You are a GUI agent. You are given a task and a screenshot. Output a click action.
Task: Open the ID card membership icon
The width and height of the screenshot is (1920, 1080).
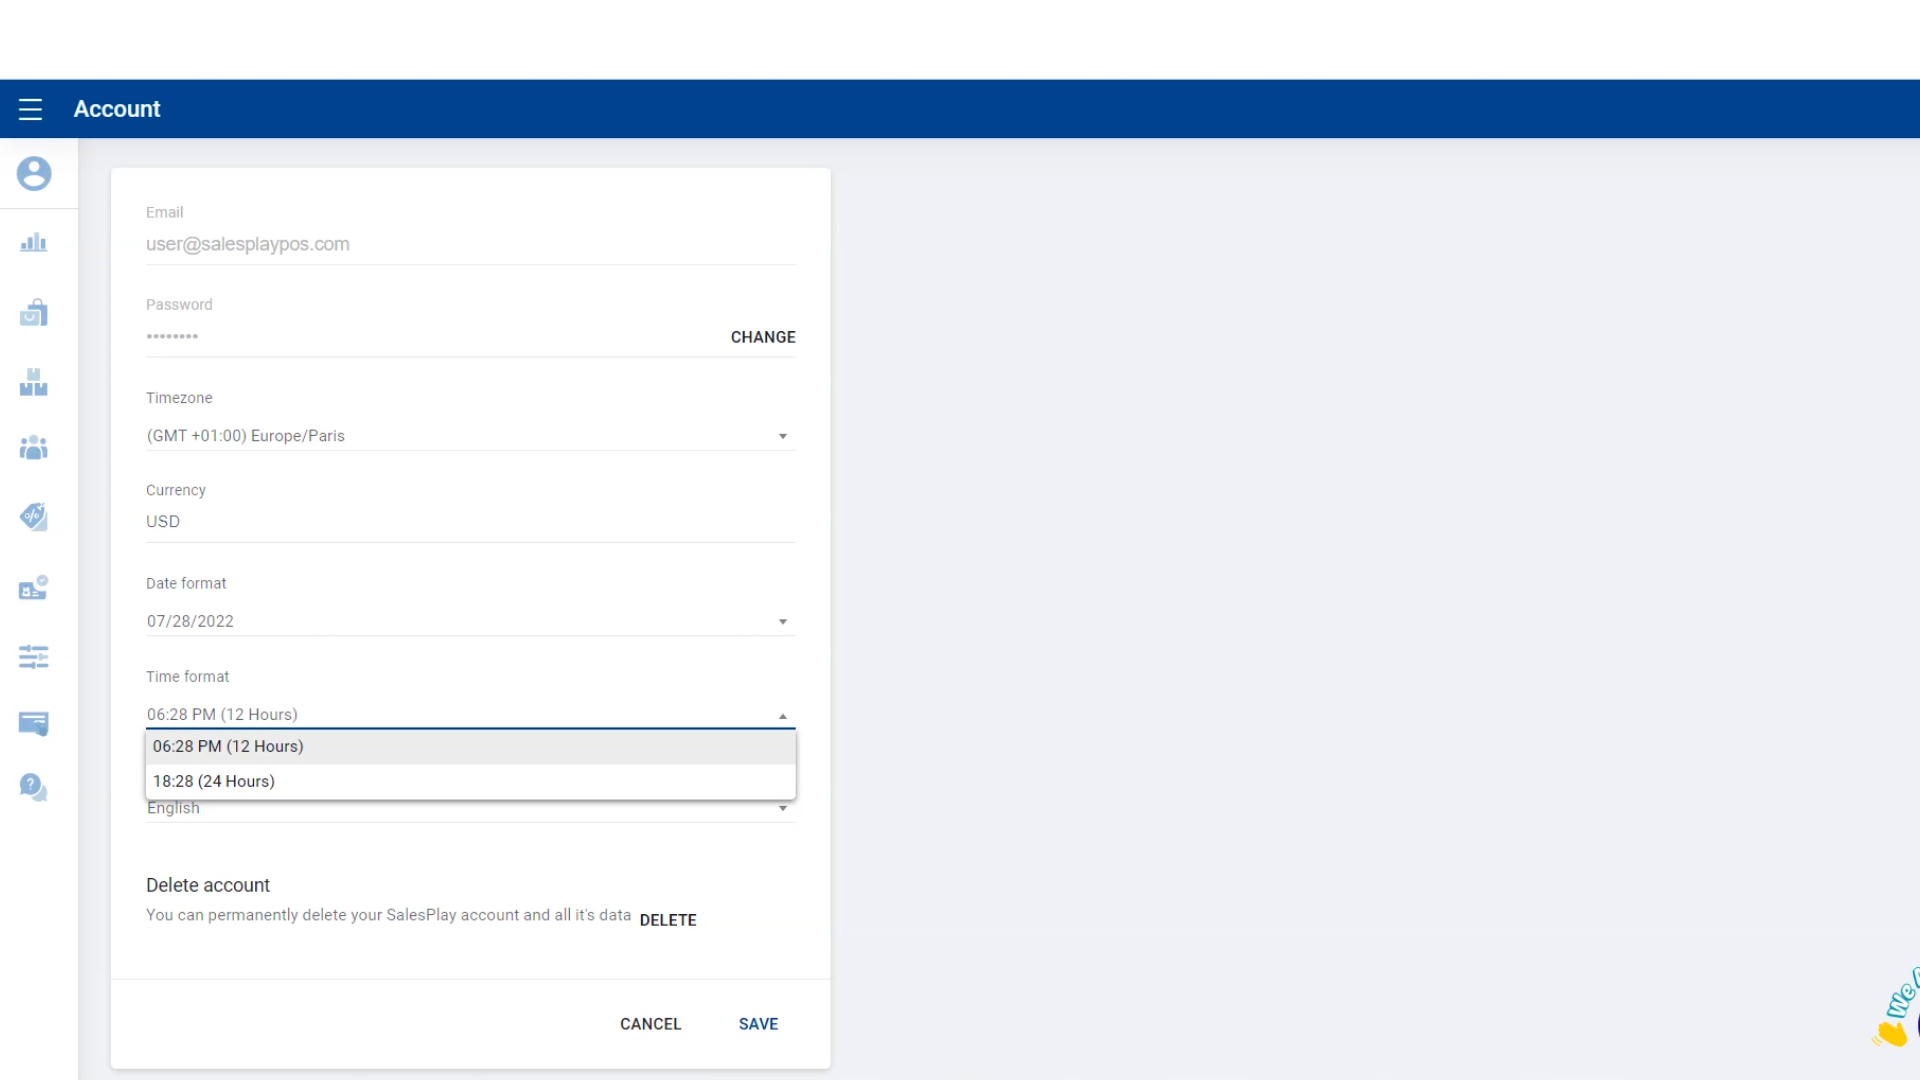click(x=34, y=588)
